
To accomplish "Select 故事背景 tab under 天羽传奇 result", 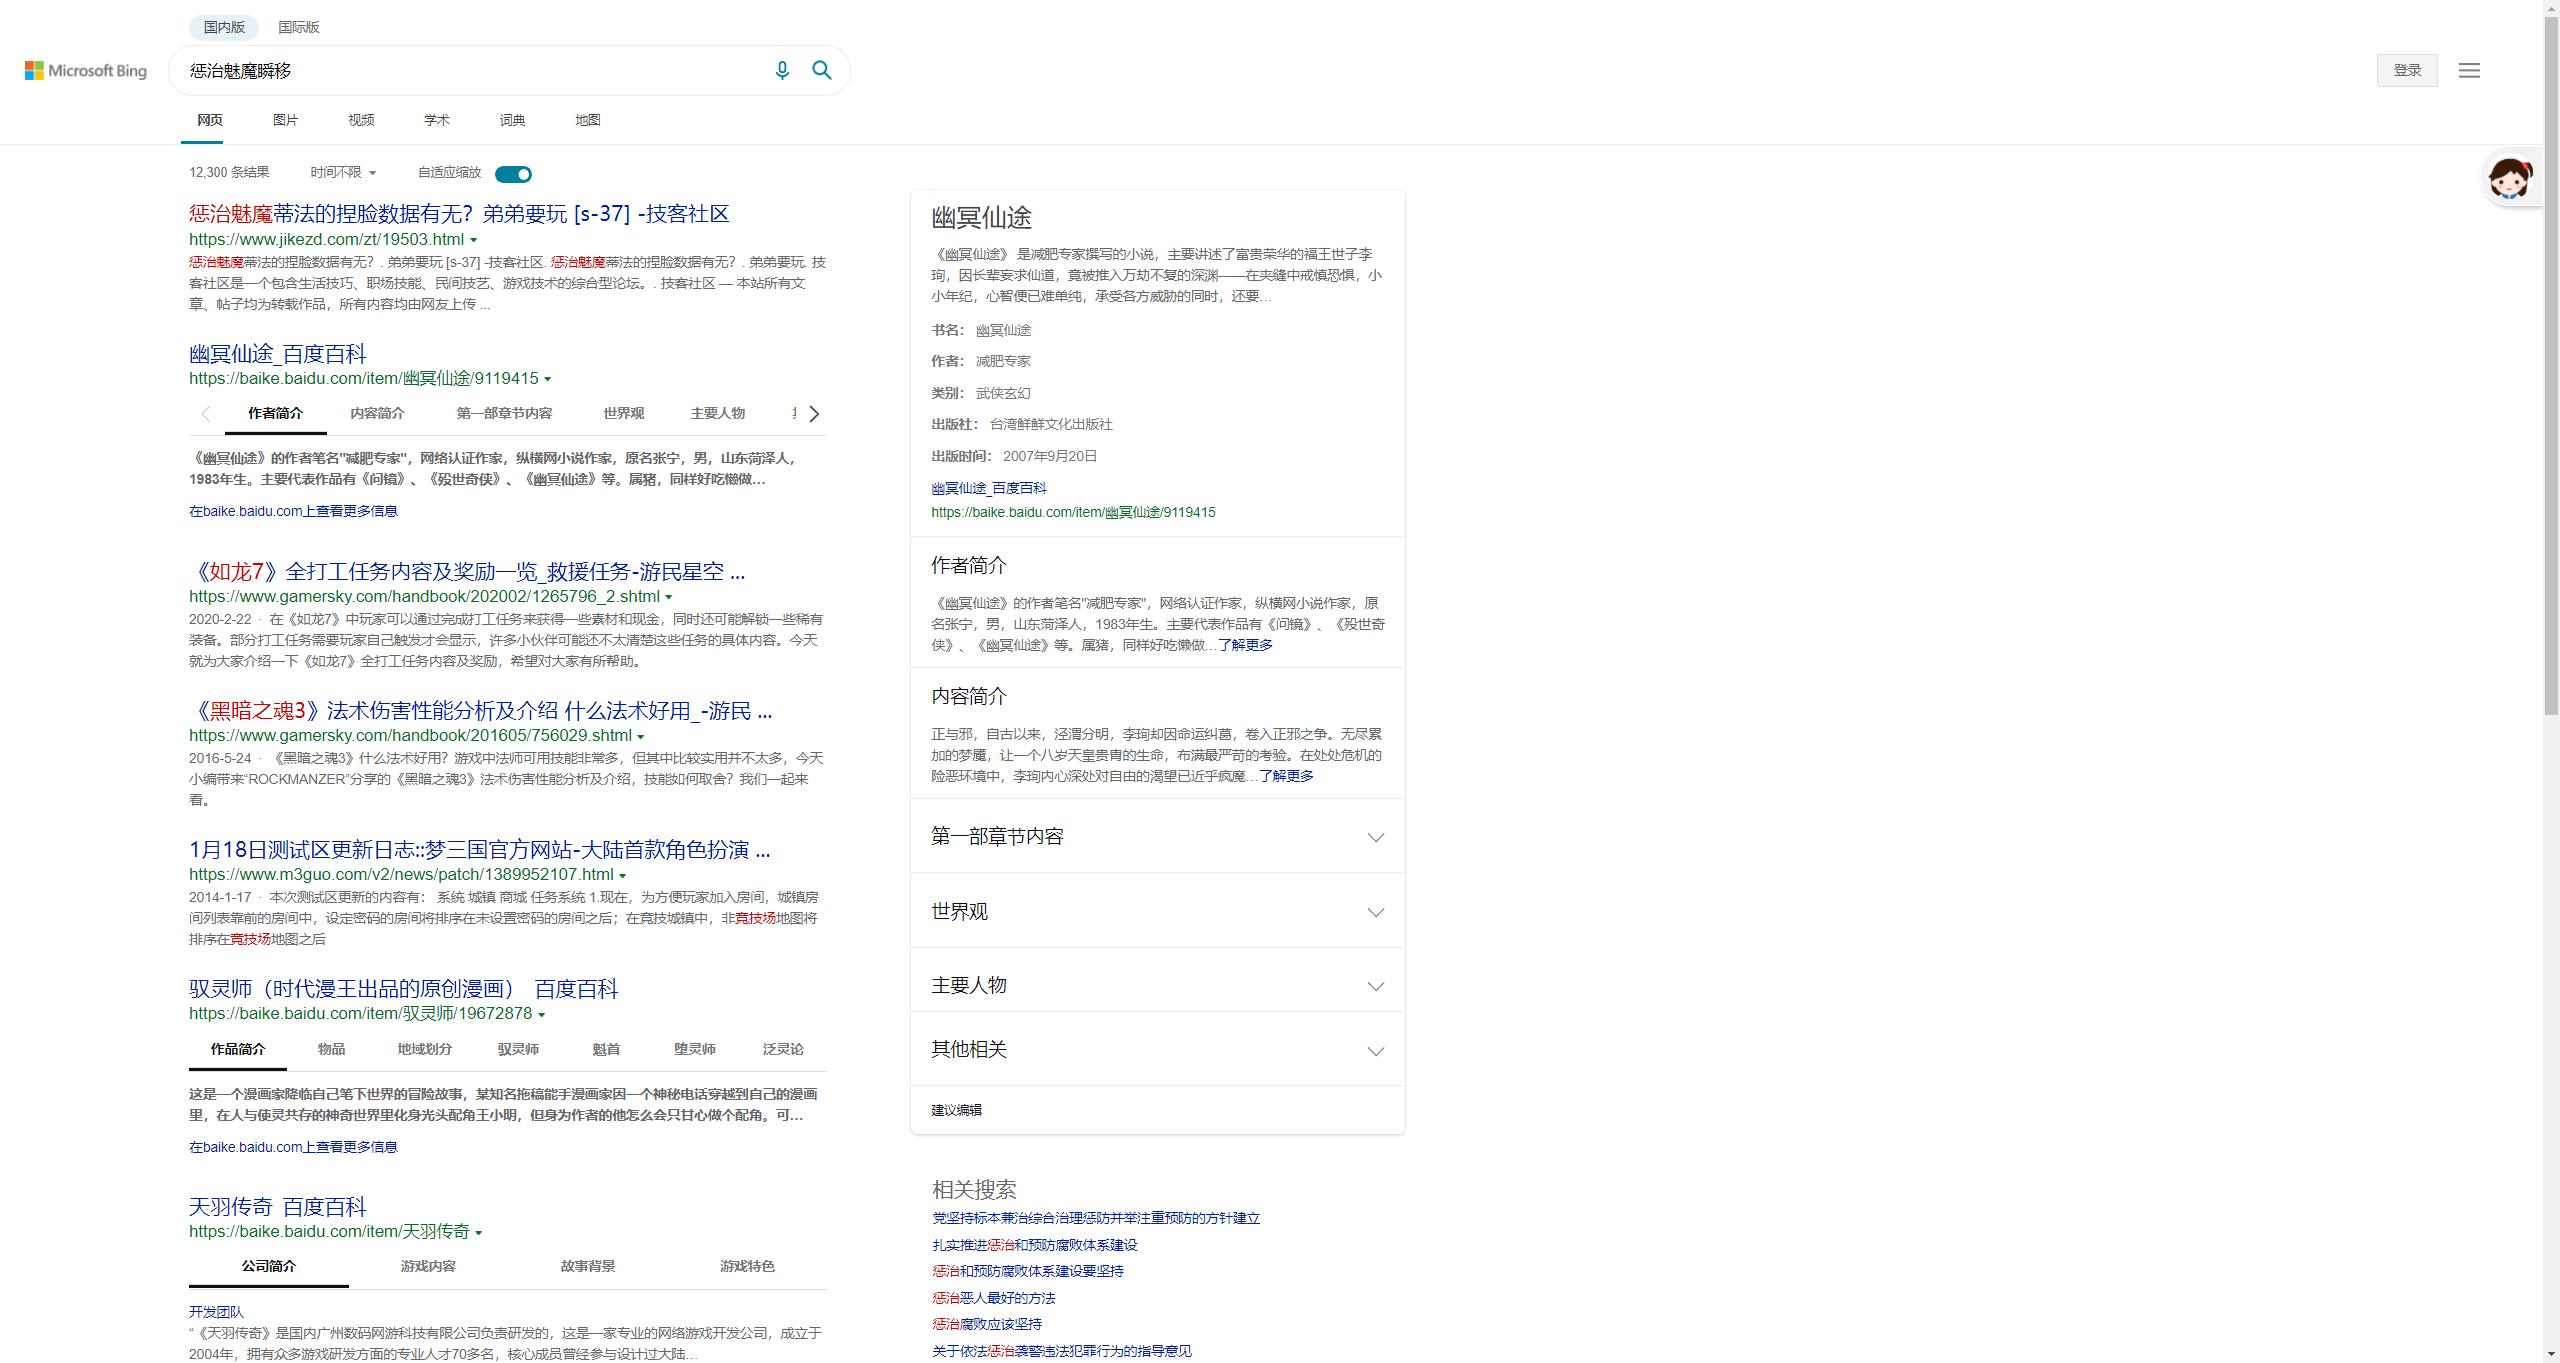I will 588,1266.
